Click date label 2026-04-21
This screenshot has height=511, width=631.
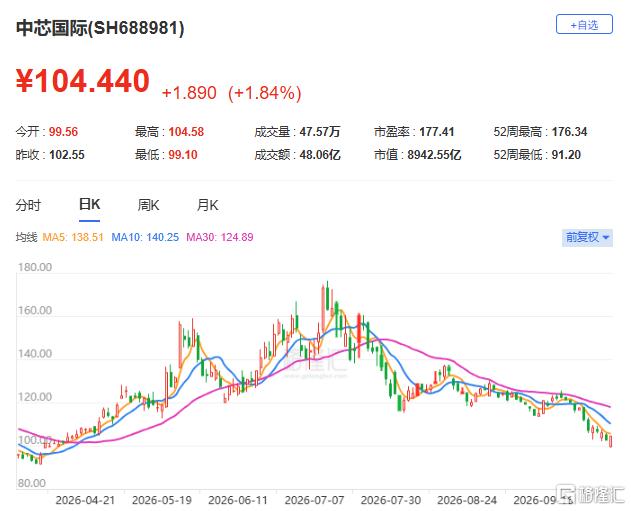pyautogui.click(x=85, y=500)
